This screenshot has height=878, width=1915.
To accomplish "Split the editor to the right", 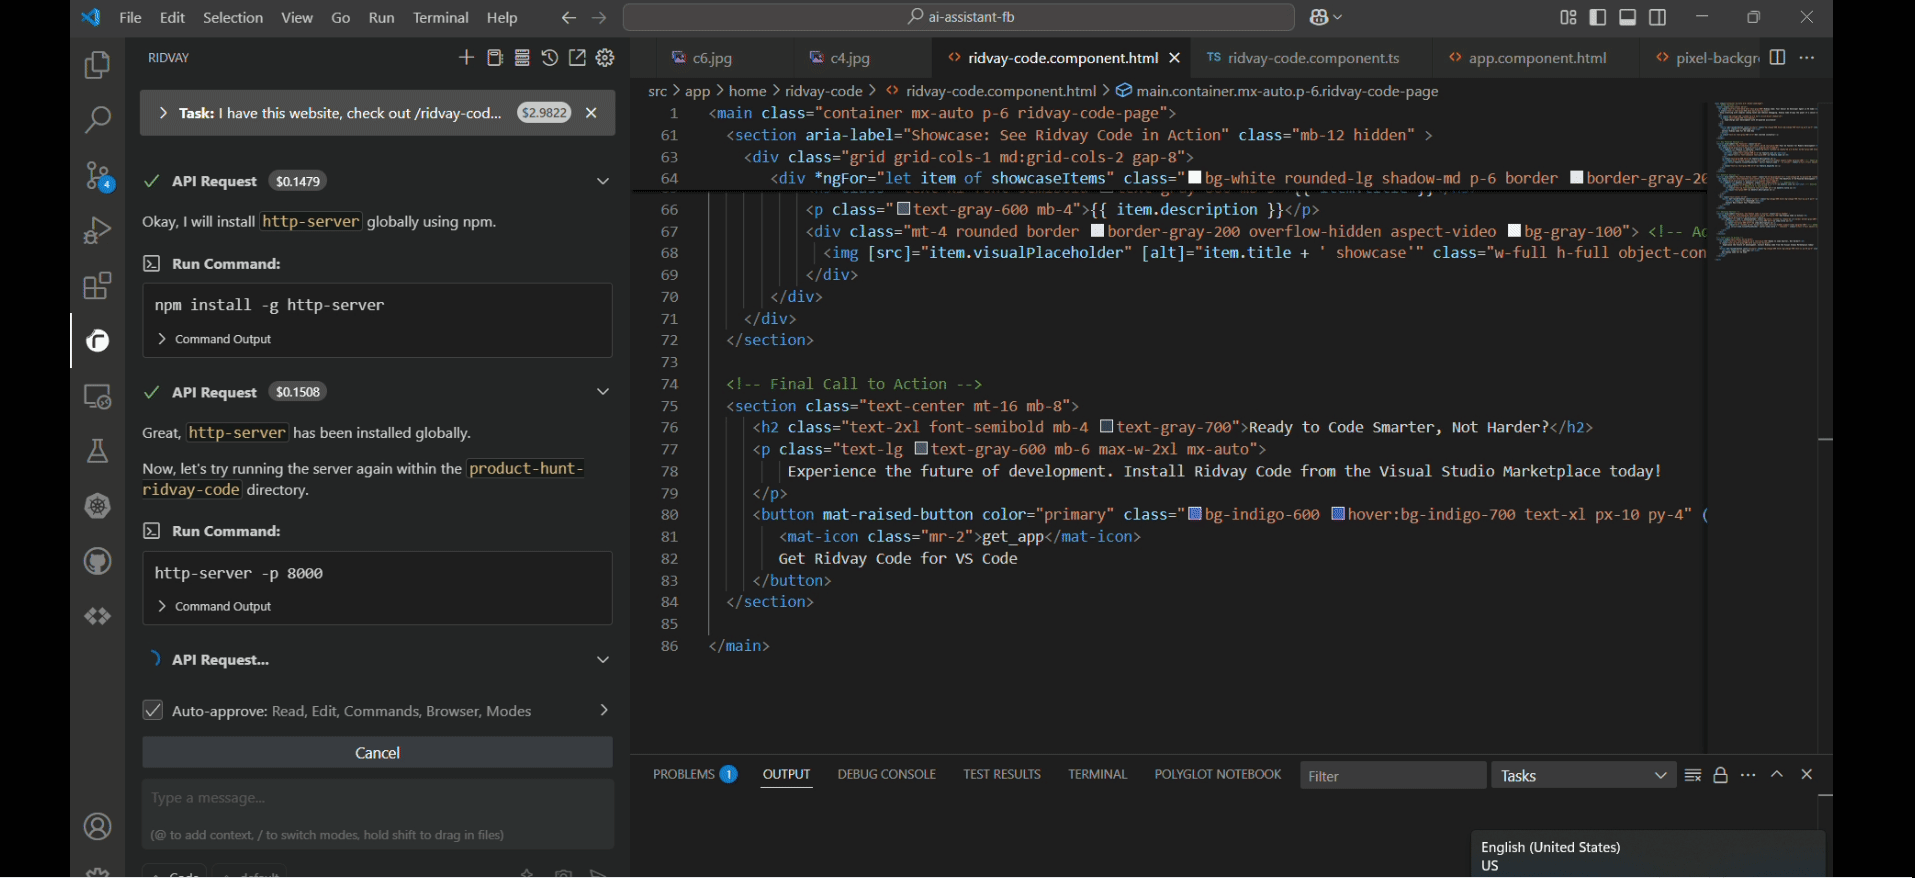I will (x=1777, y=58).
